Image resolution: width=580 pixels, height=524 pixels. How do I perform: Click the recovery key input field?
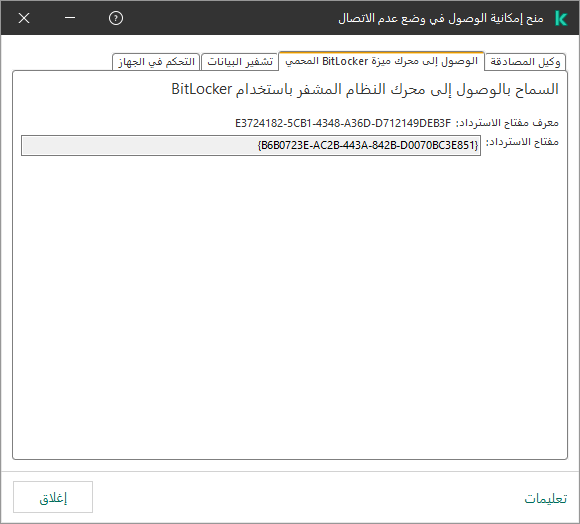251,145
